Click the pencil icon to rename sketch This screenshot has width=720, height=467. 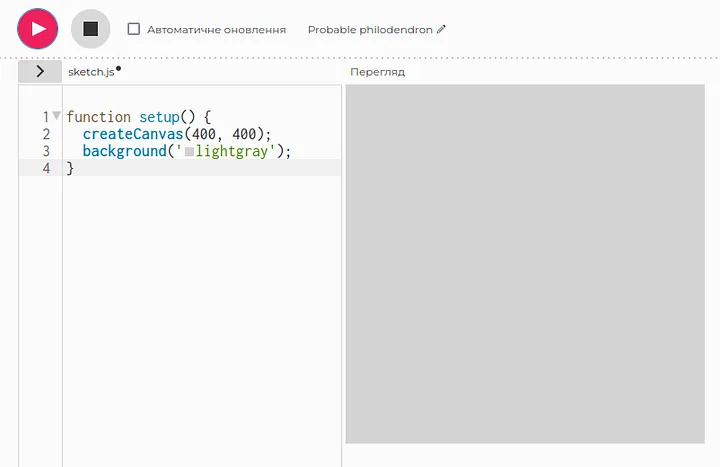pos(442,29)
